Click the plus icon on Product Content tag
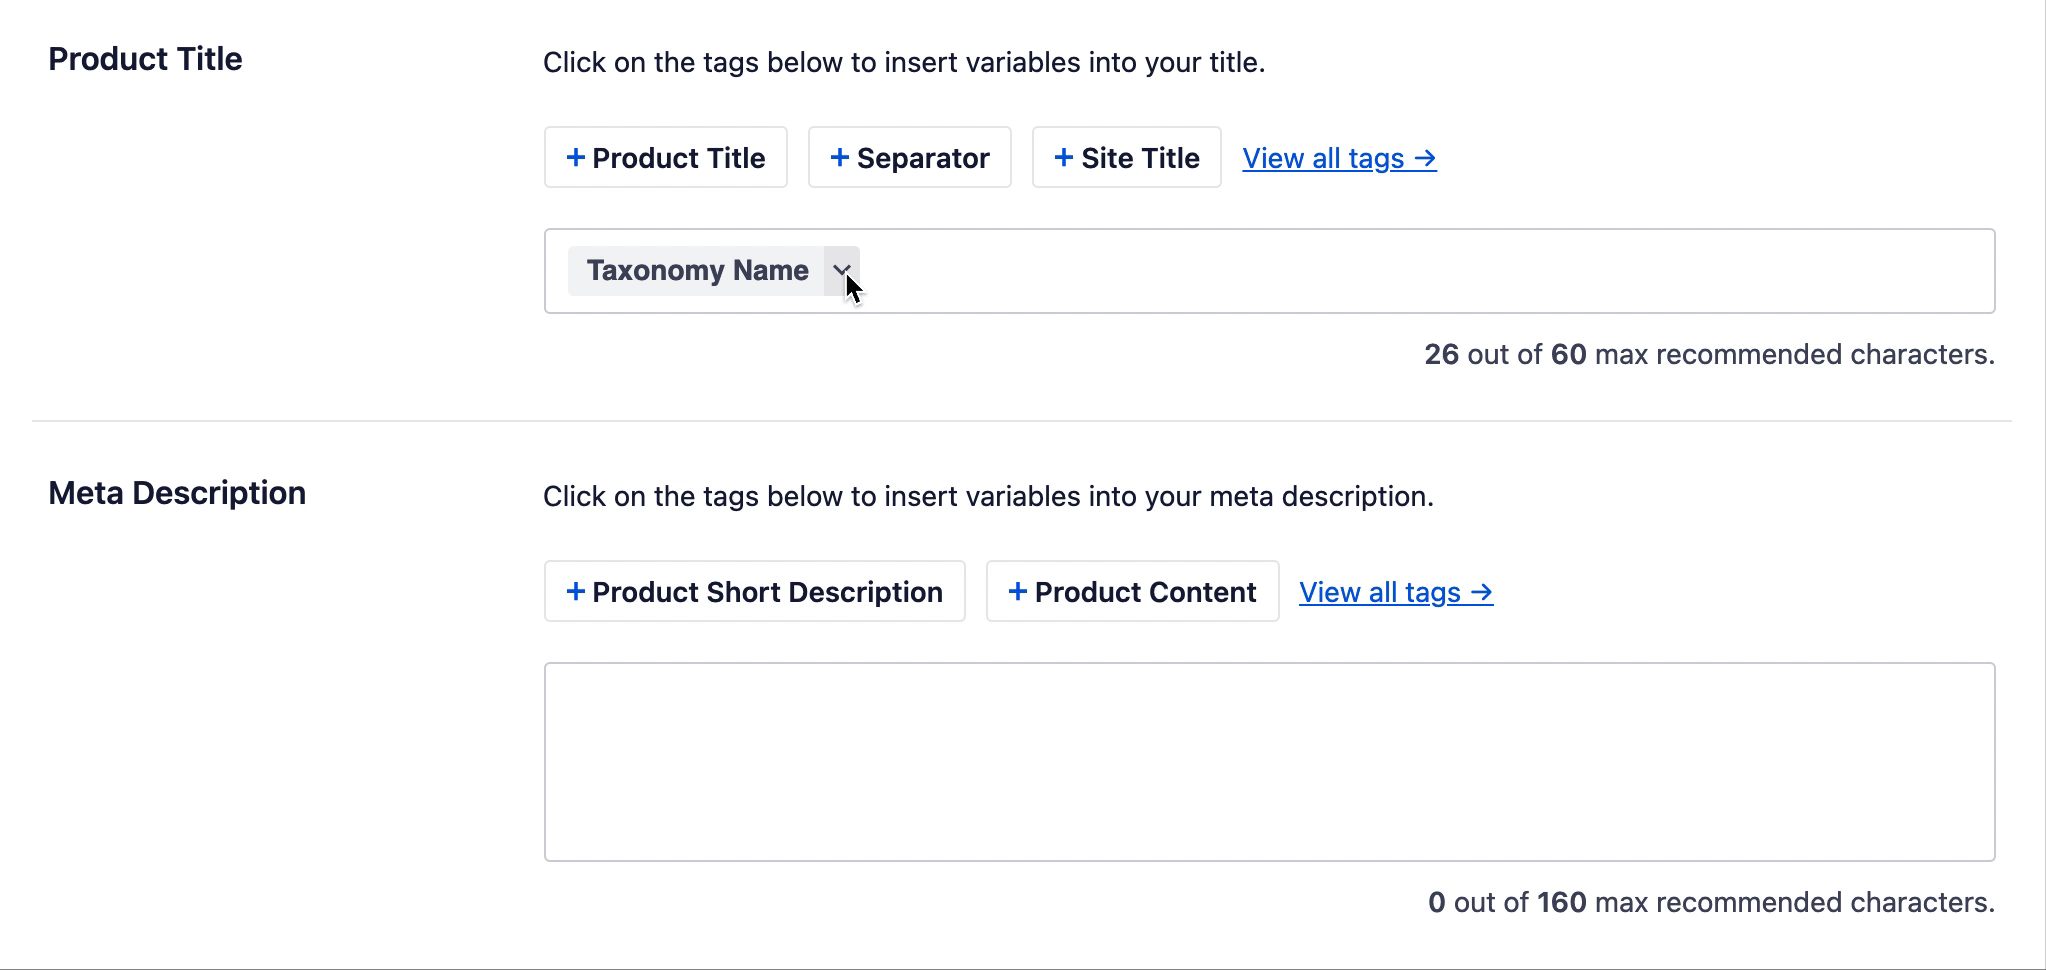2046x970 pixels. pos(1018,592)
